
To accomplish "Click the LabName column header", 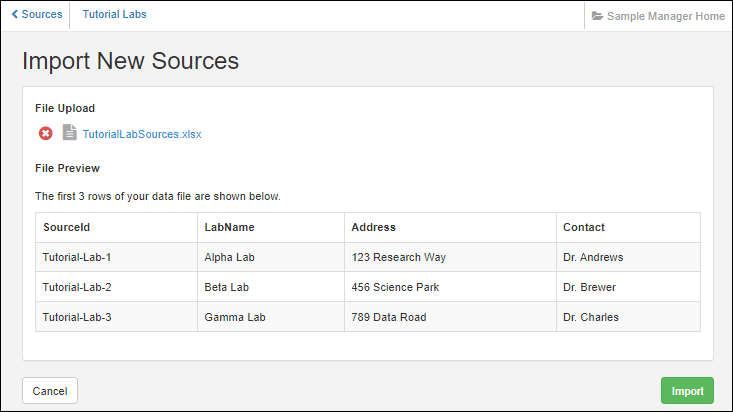I will 228,227.
